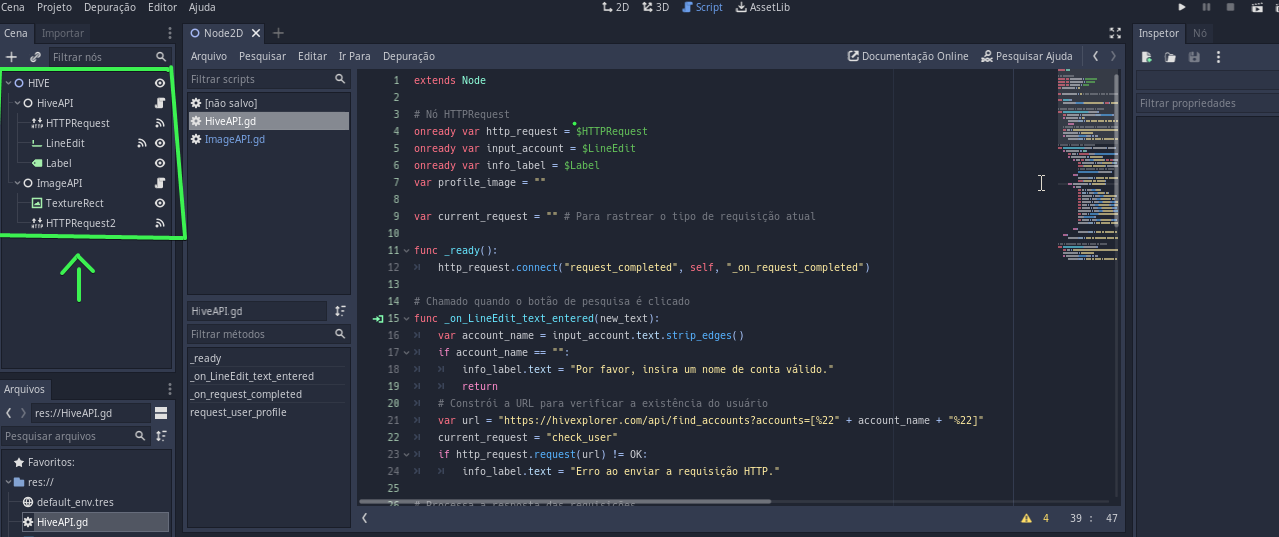Toggle visibility of TextureRect node
The width and height of the screenshot is (1279, 537).
pos(159,203)
